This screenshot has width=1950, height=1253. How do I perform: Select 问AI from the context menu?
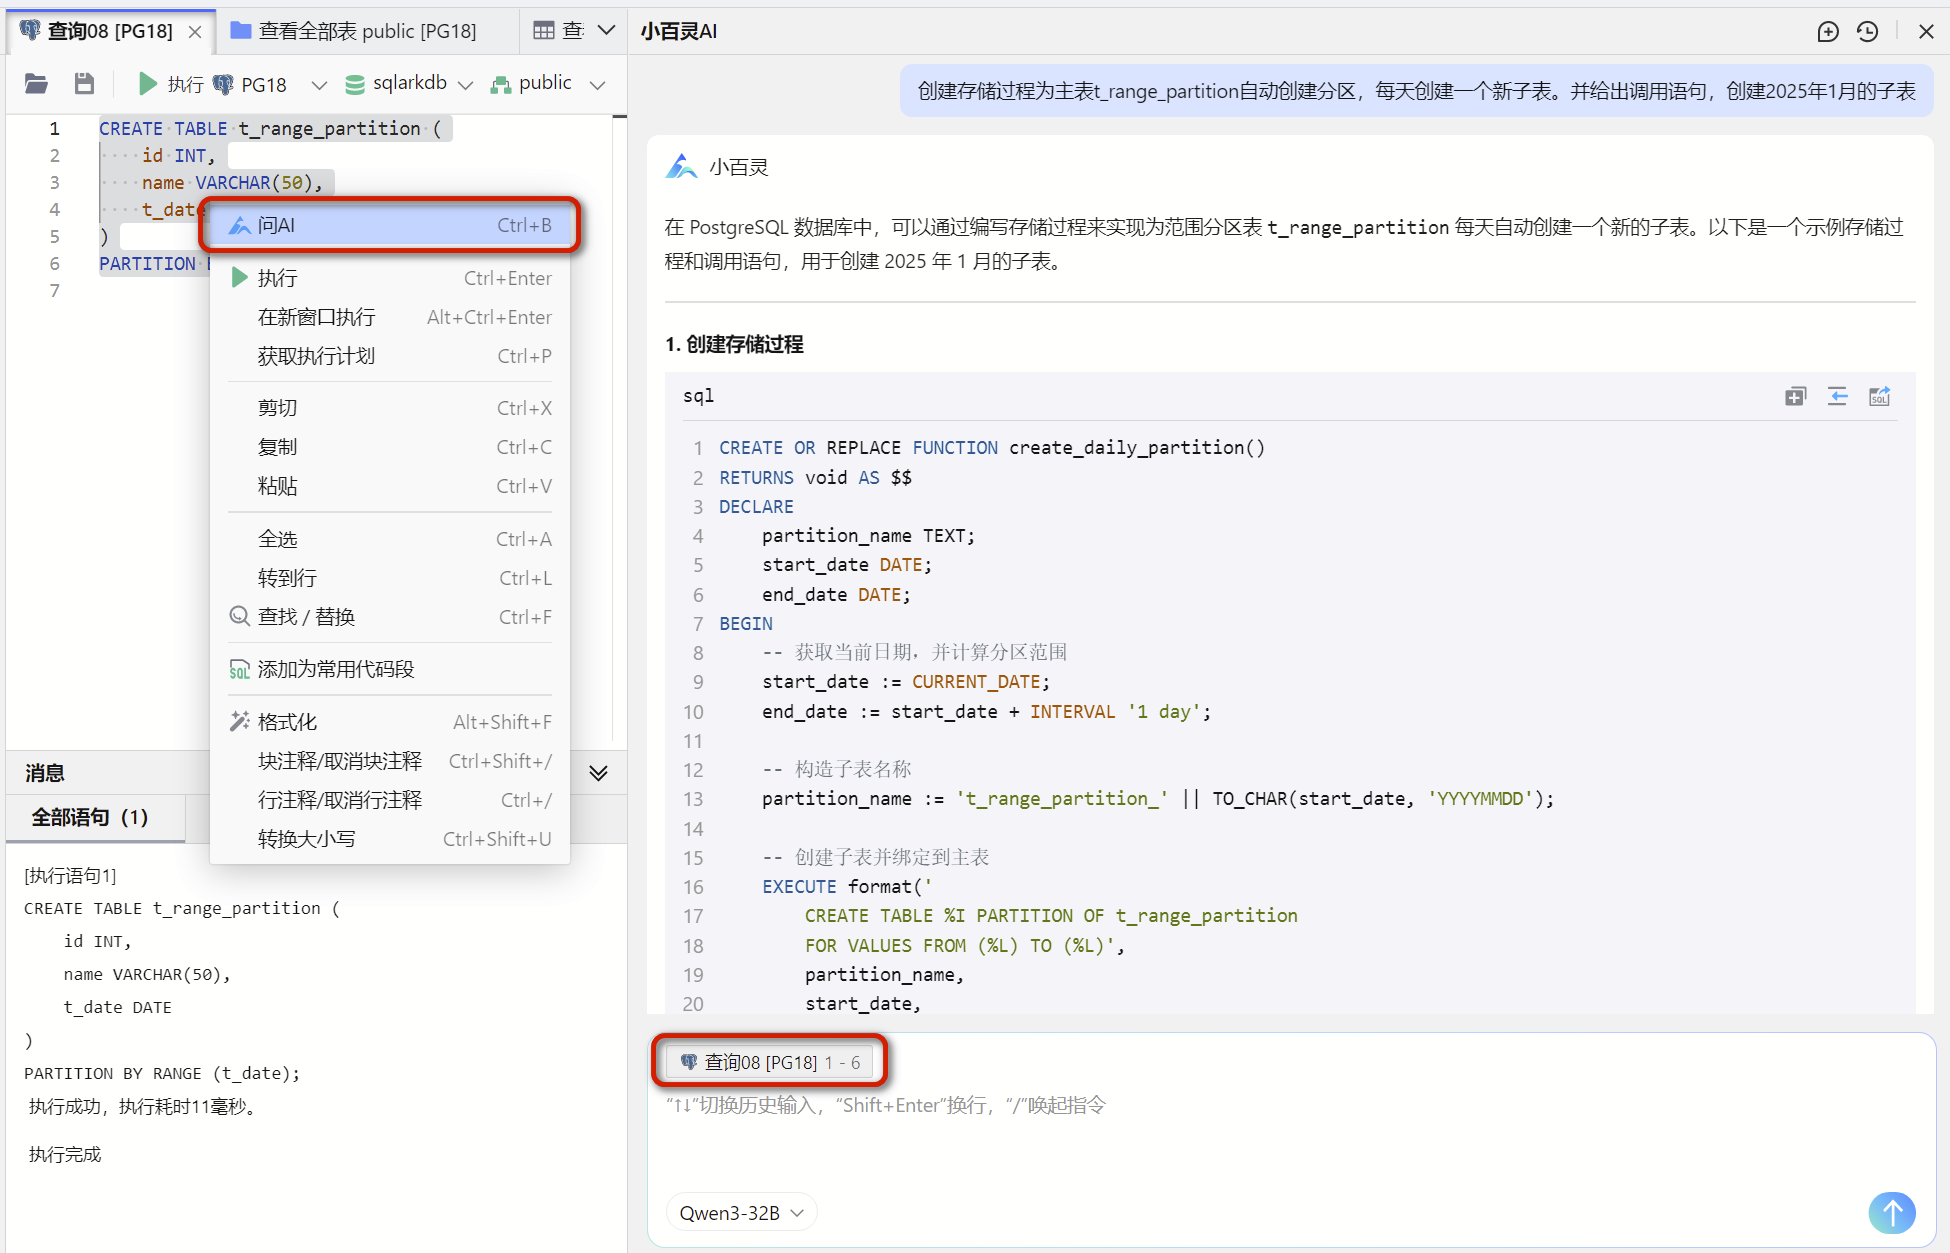[278, 225]
